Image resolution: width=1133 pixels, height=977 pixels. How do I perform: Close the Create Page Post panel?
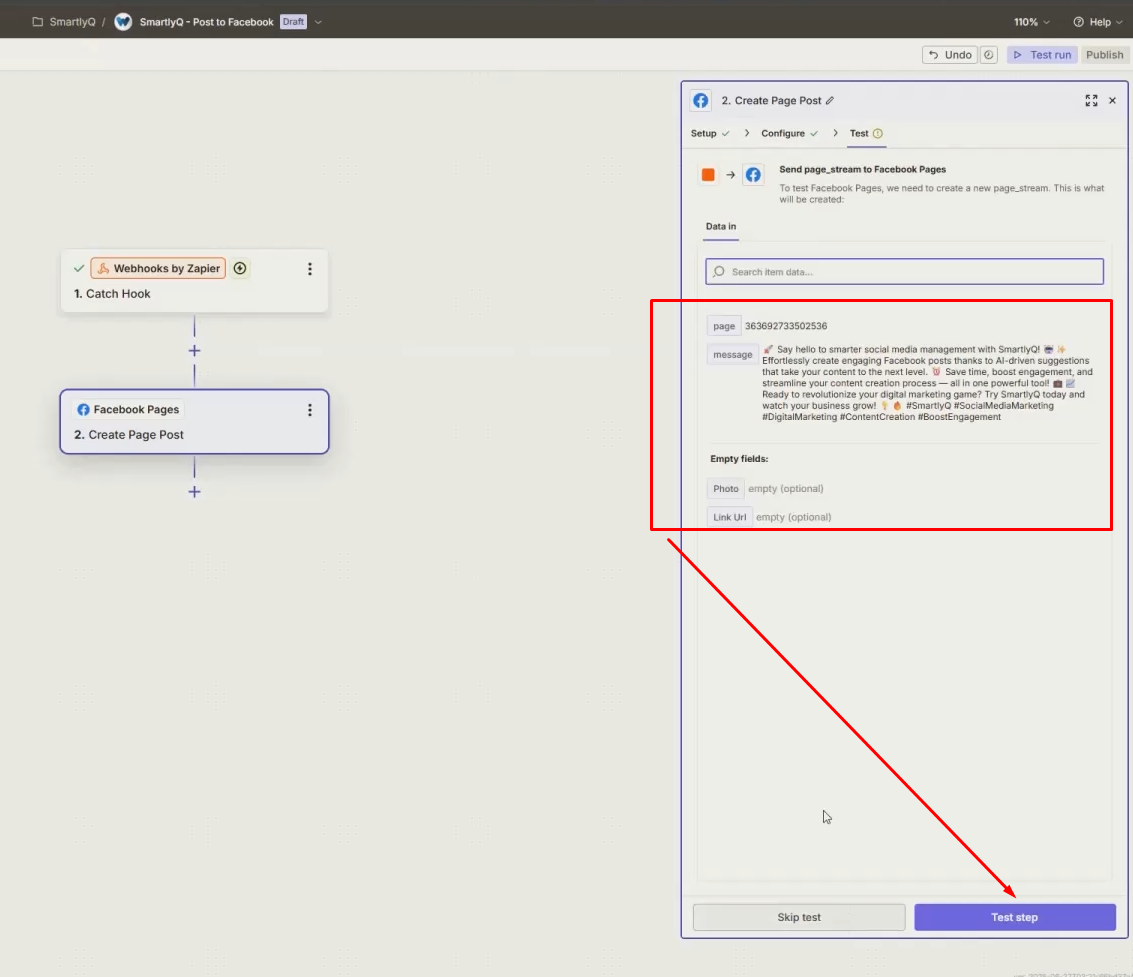click(1113, 100)
